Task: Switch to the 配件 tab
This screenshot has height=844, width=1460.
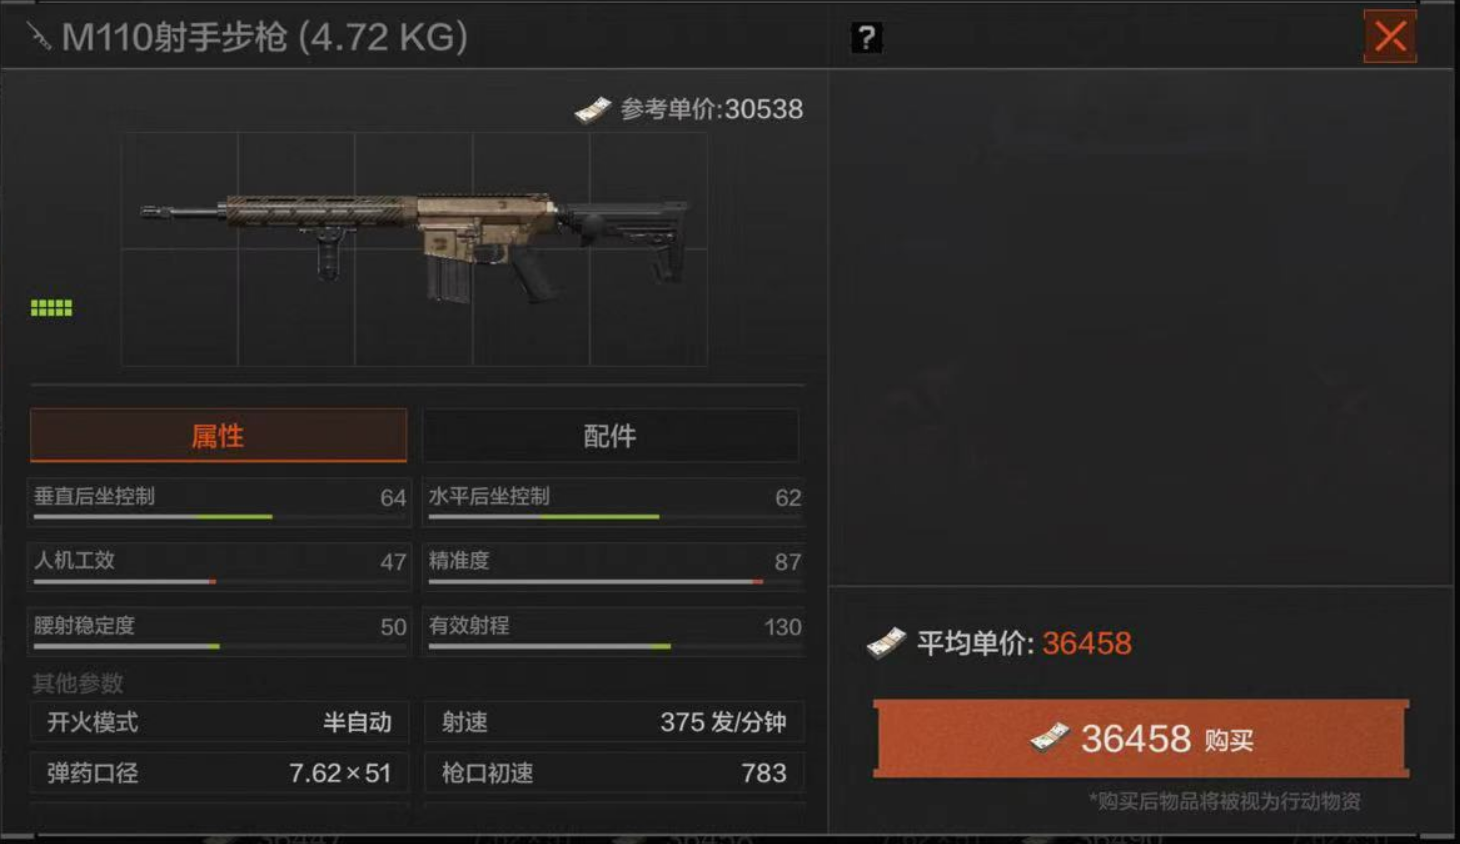Action: 610,436
